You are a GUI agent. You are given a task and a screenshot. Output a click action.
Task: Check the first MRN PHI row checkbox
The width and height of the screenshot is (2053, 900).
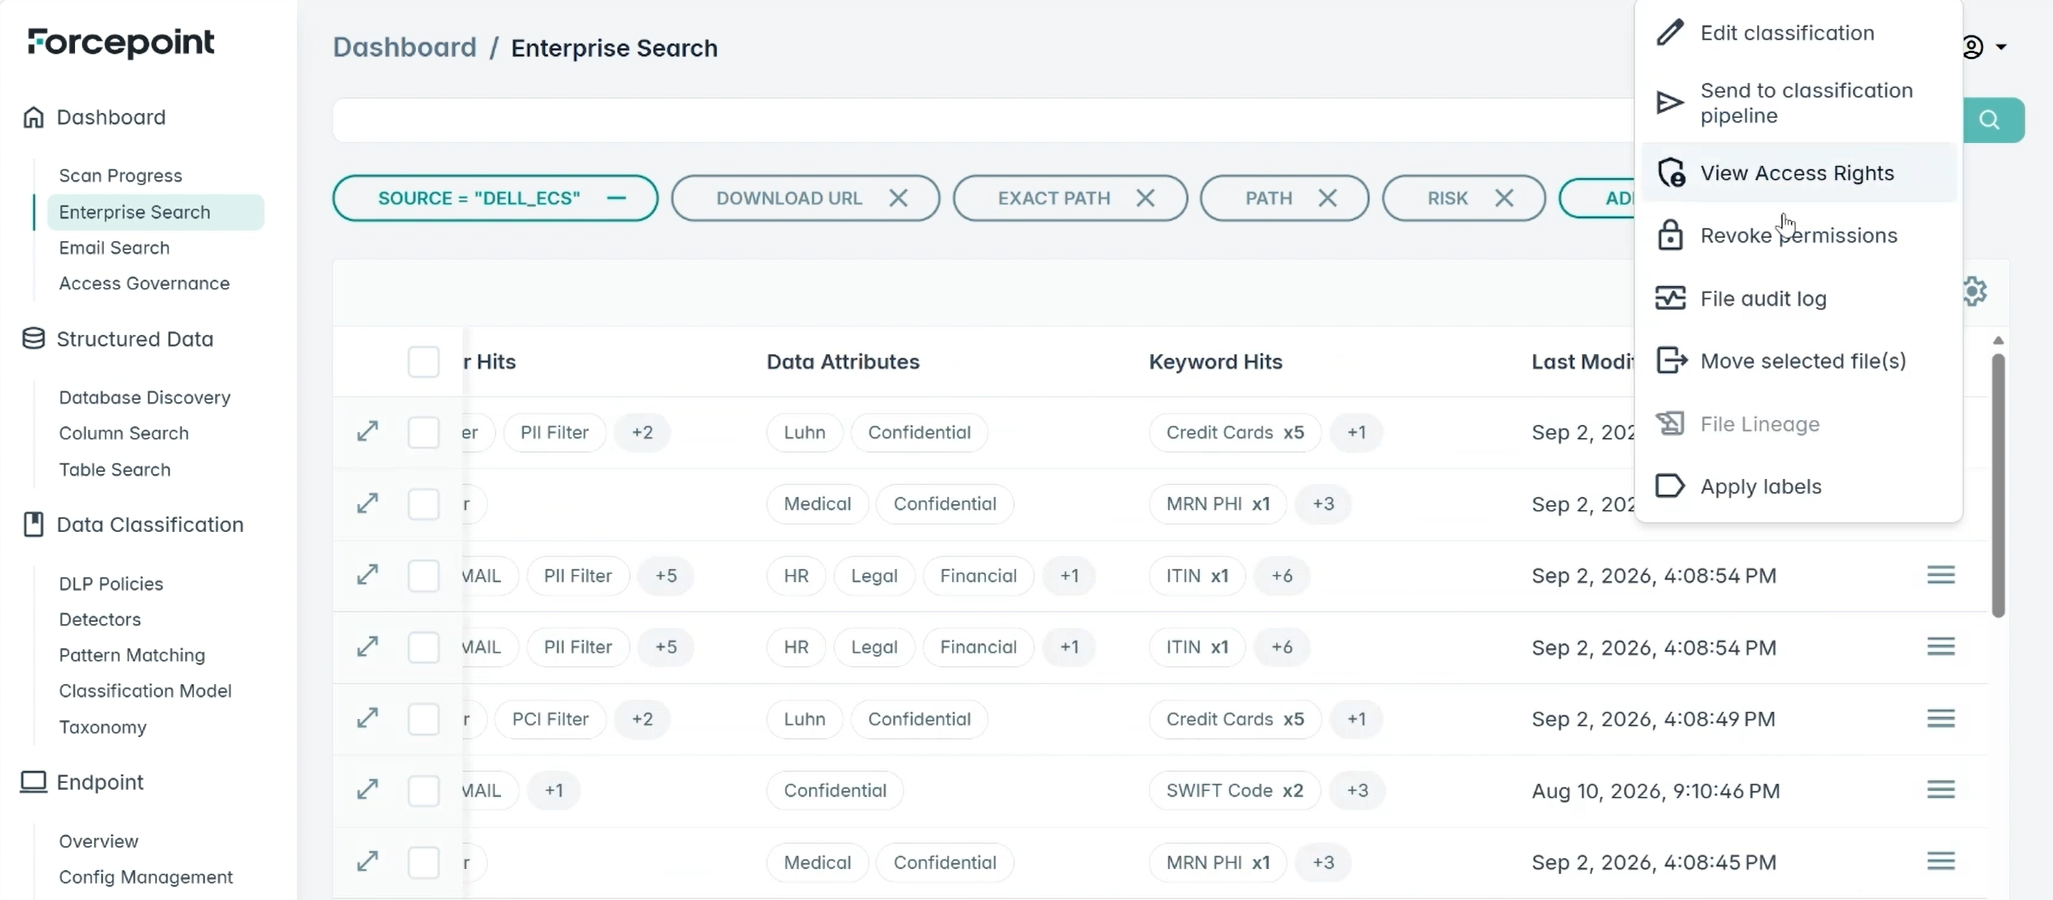[x=424, y=504]
